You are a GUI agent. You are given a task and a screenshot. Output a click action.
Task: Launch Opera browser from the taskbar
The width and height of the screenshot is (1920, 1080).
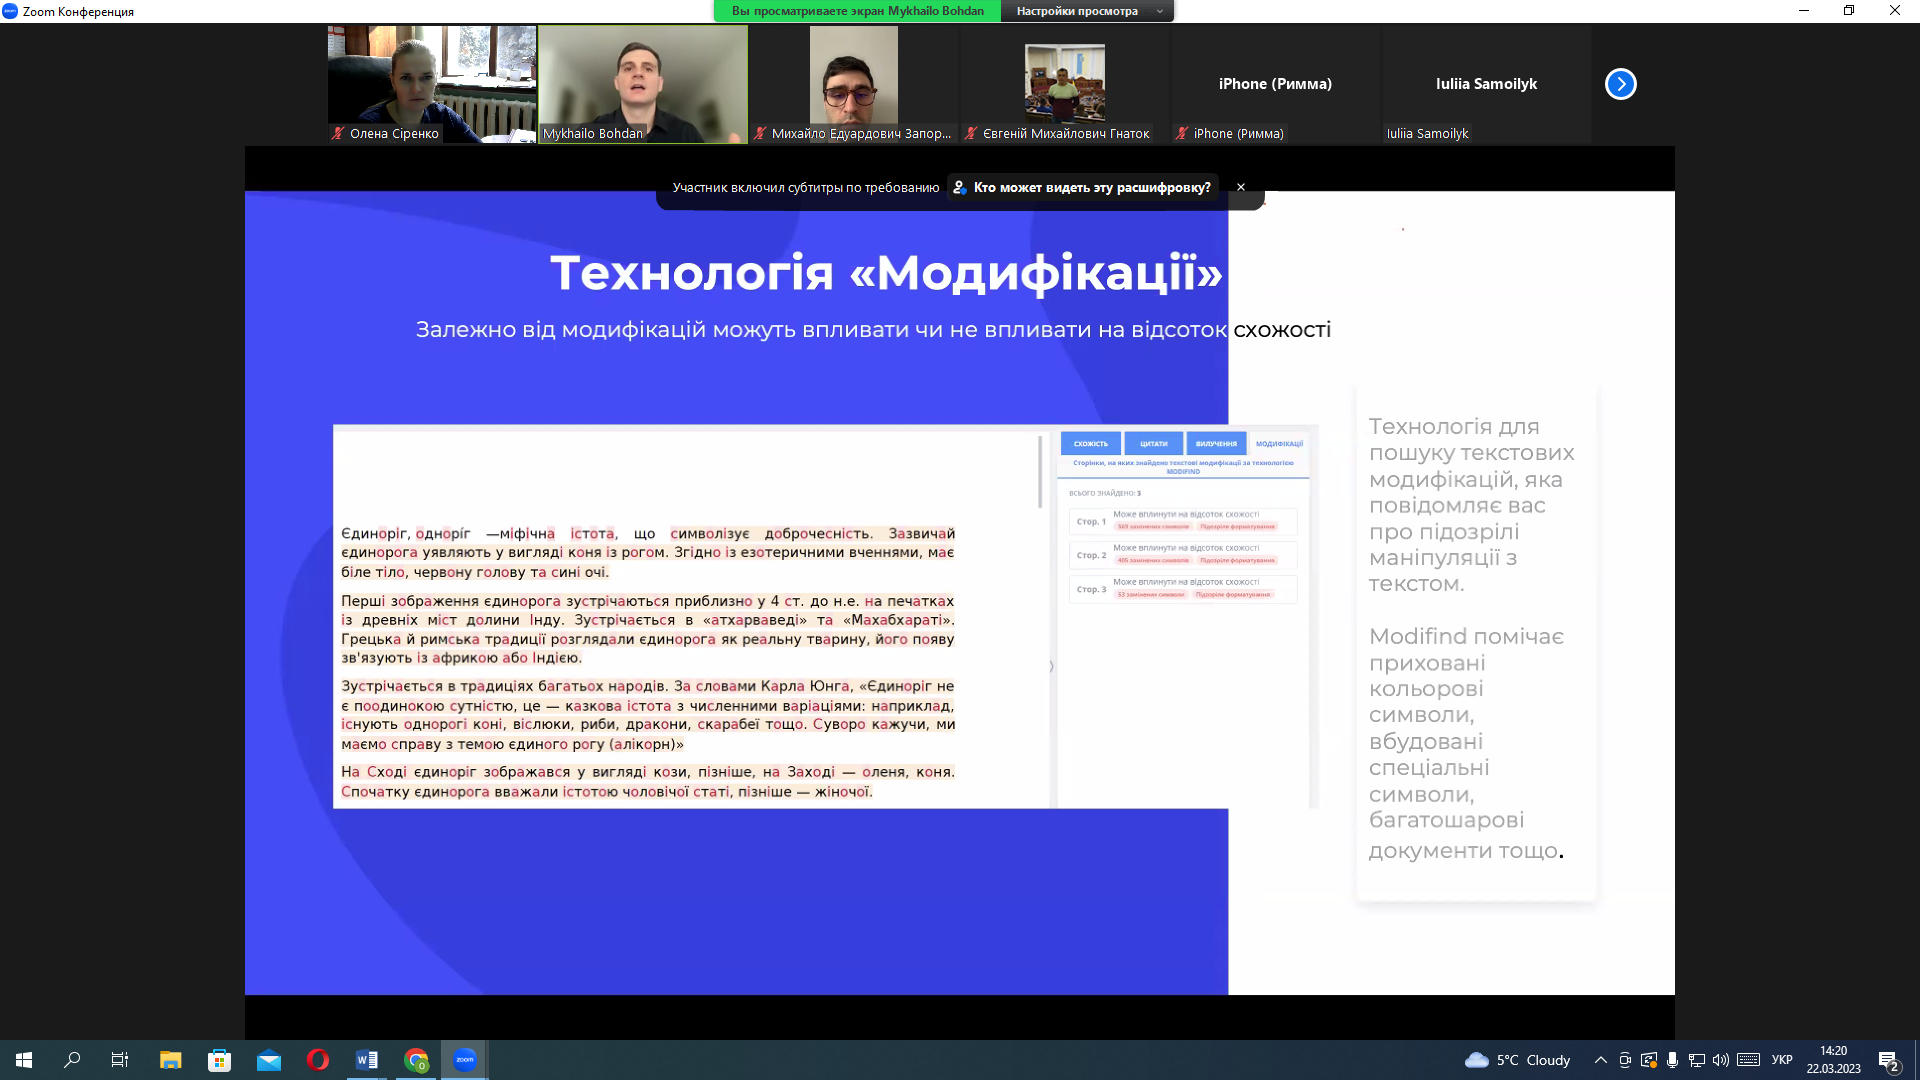(317, 1060)
